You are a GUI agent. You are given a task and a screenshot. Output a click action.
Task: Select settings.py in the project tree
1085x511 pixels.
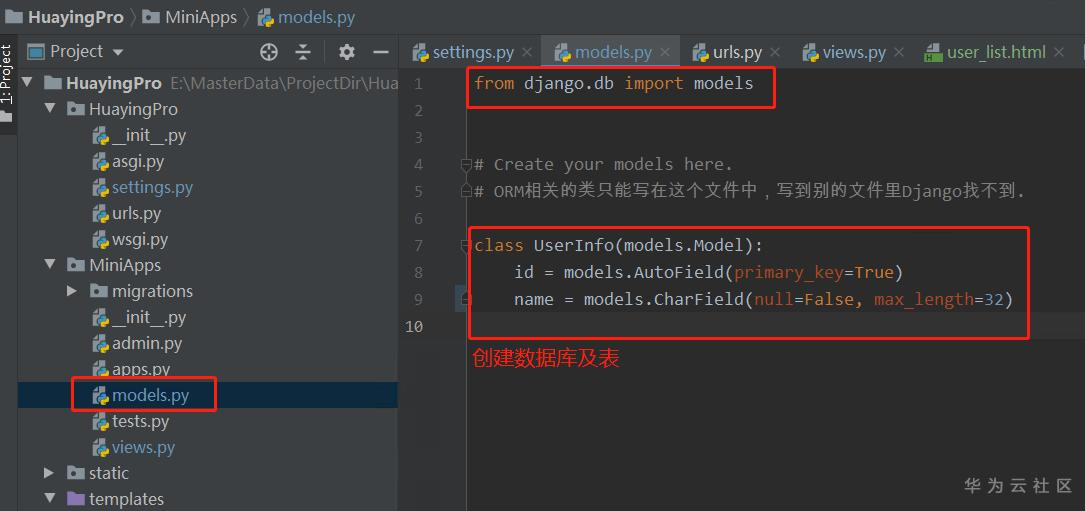[152, 188]
